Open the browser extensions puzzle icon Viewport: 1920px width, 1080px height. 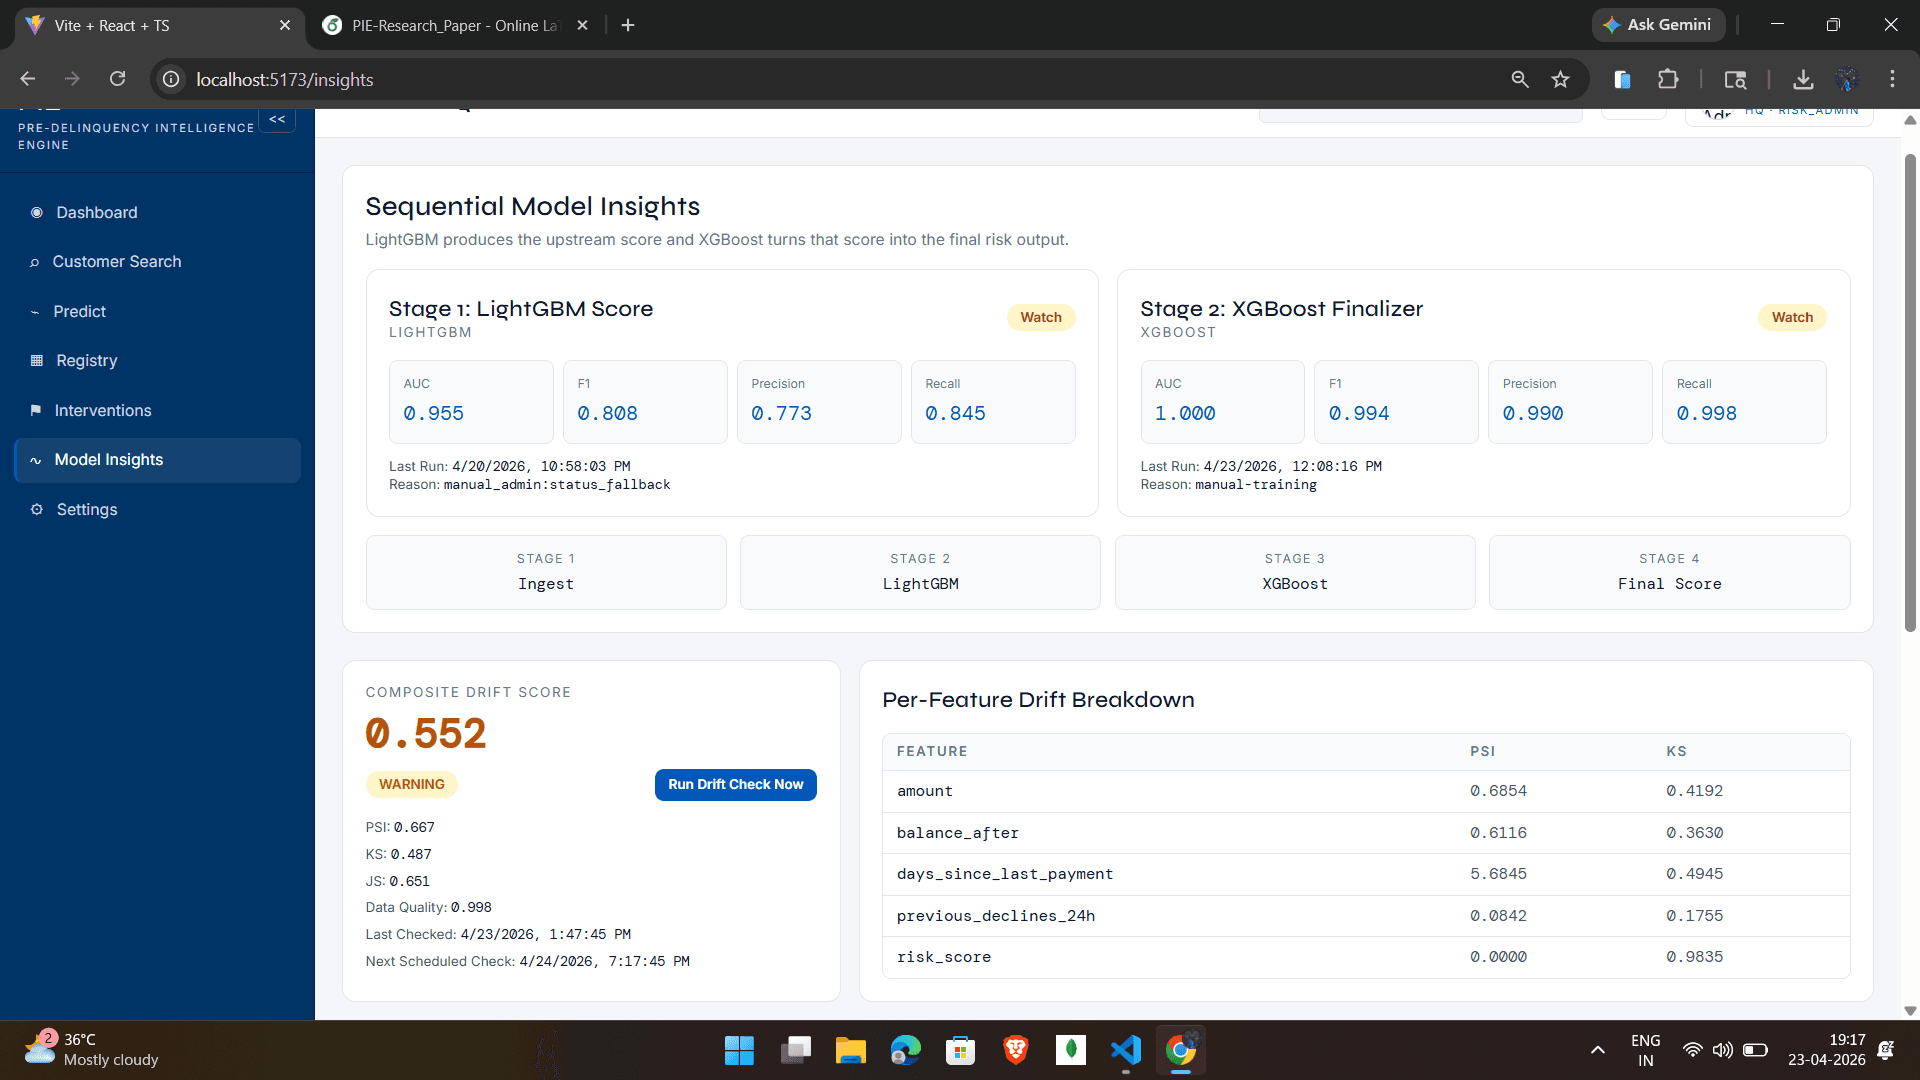pyautogui.click(x=1668, y=79)
